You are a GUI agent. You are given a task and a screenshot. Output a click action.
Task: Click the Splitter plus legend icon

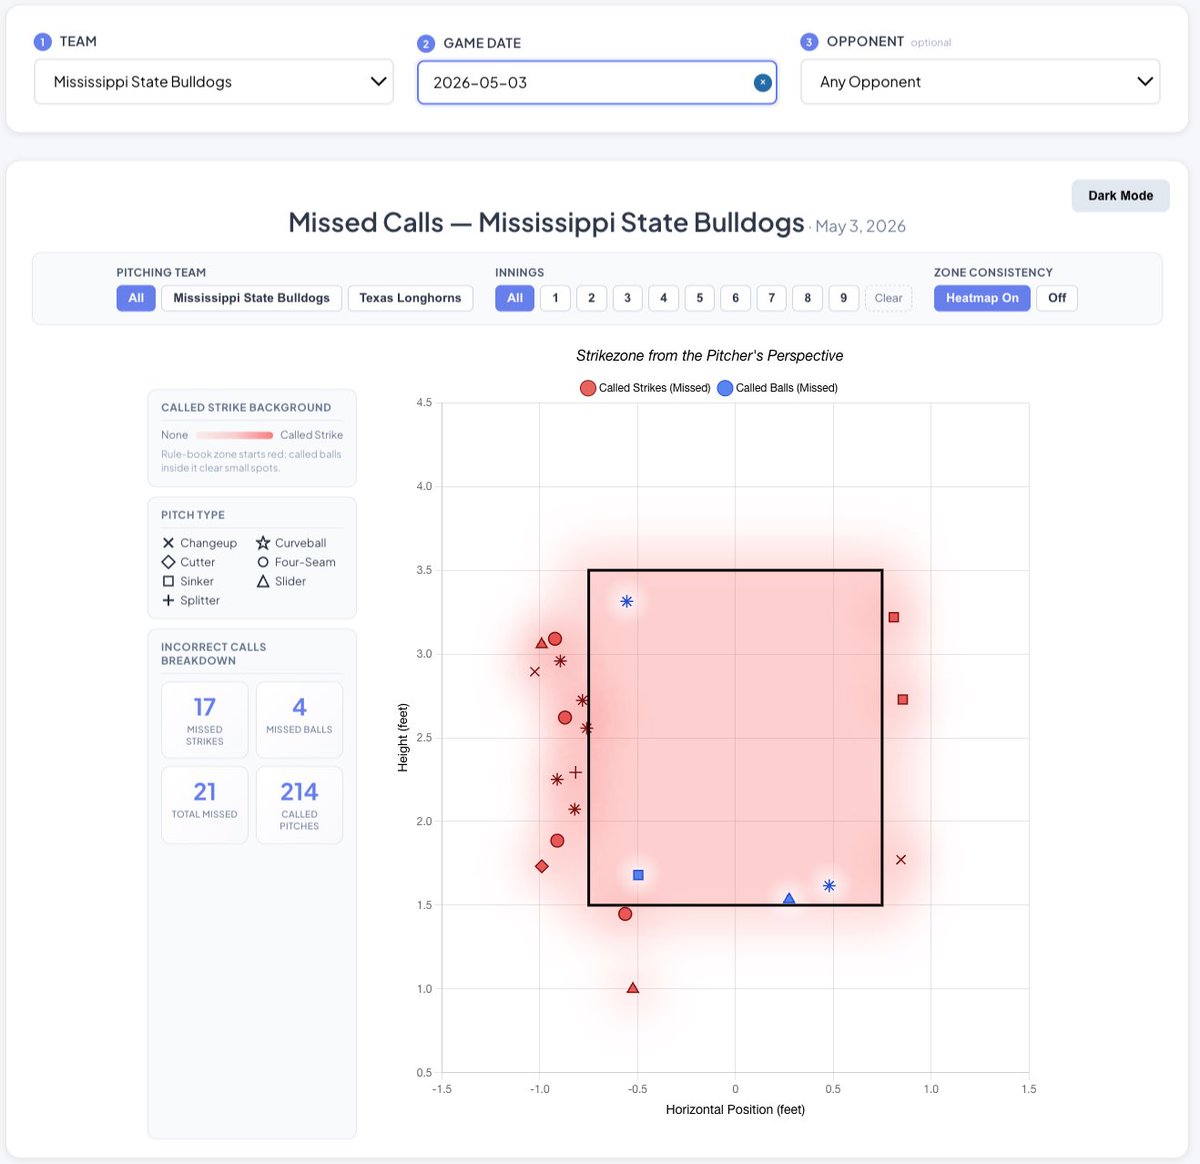[168, 600]
